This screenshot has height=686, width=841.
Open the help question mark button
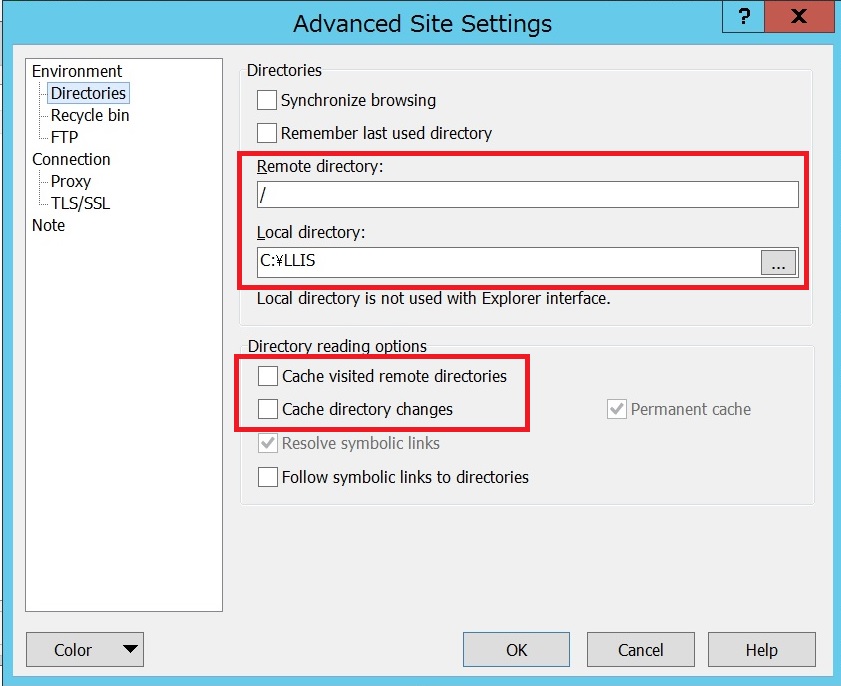(x=743, y=17)
